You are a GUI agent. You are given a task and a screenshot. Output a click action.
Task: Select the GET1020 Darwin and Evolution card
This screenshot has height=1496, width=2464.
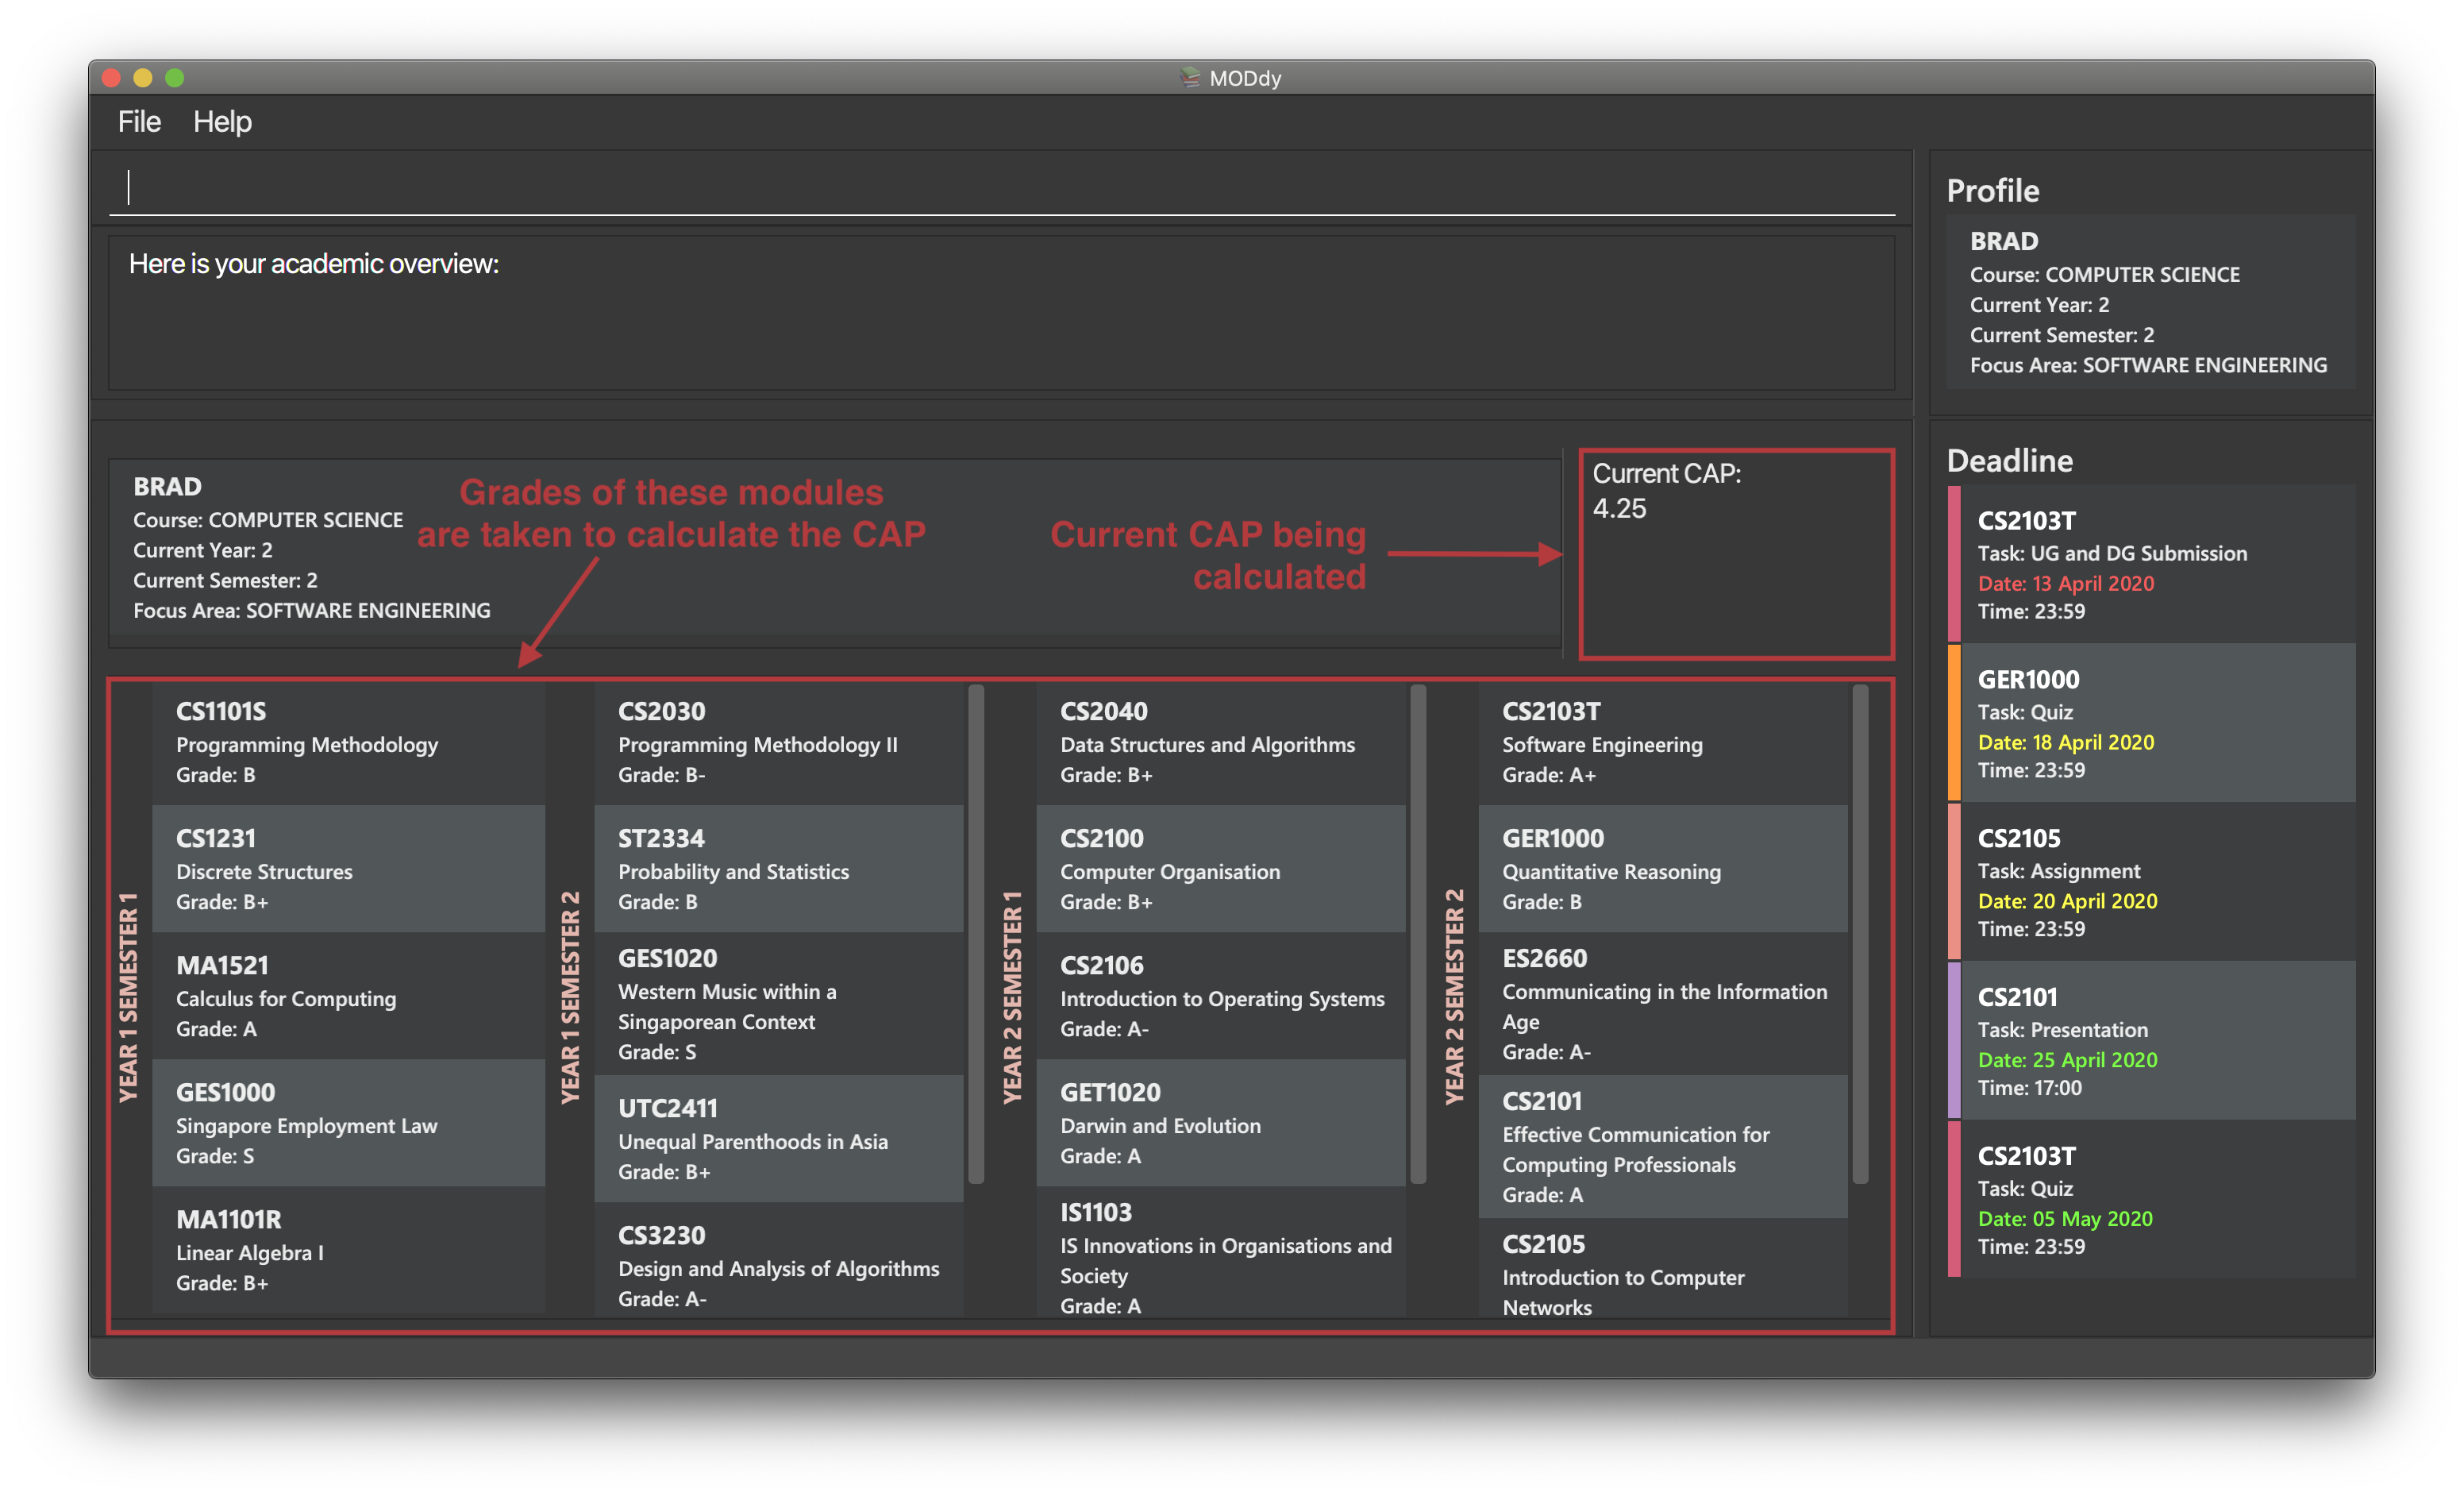click(x=1221, y=1123)
